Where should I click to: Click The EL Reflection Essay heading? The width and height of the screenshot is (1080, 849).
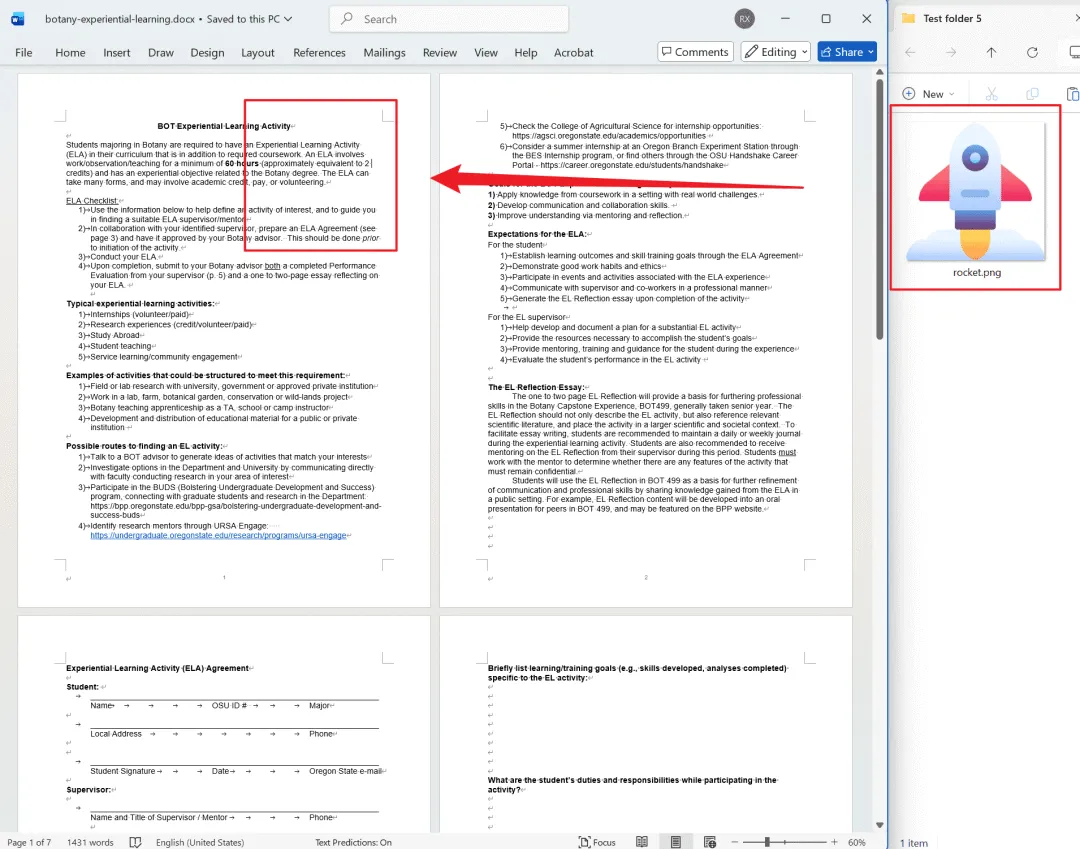[536, 387]
